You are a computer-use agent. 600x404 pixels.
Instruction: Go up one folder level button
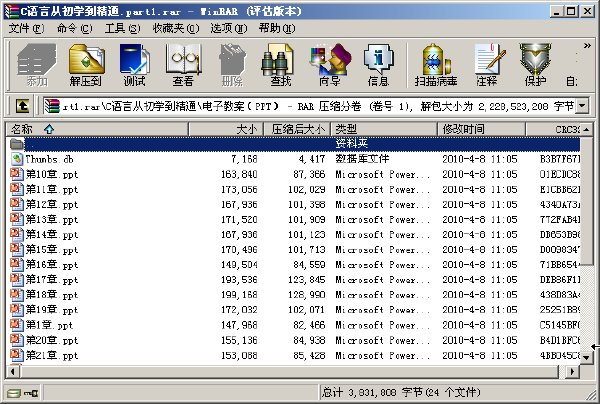point(23,106)
